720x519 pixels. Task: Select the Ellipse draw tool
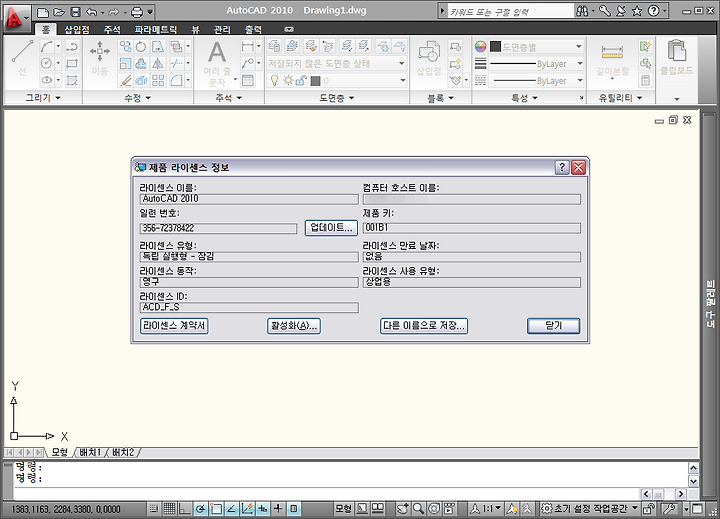point(47,80)
